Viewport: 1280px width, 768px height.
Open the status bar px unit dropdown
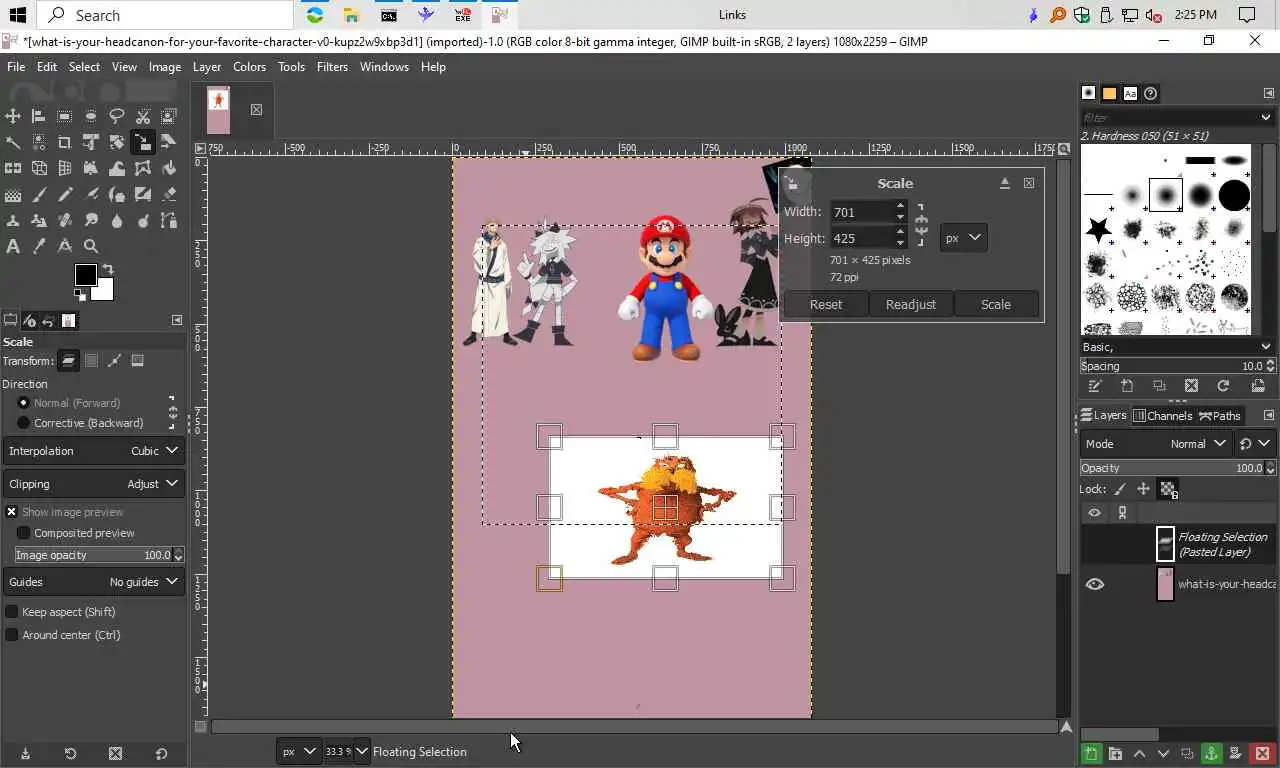coord(298,751)
